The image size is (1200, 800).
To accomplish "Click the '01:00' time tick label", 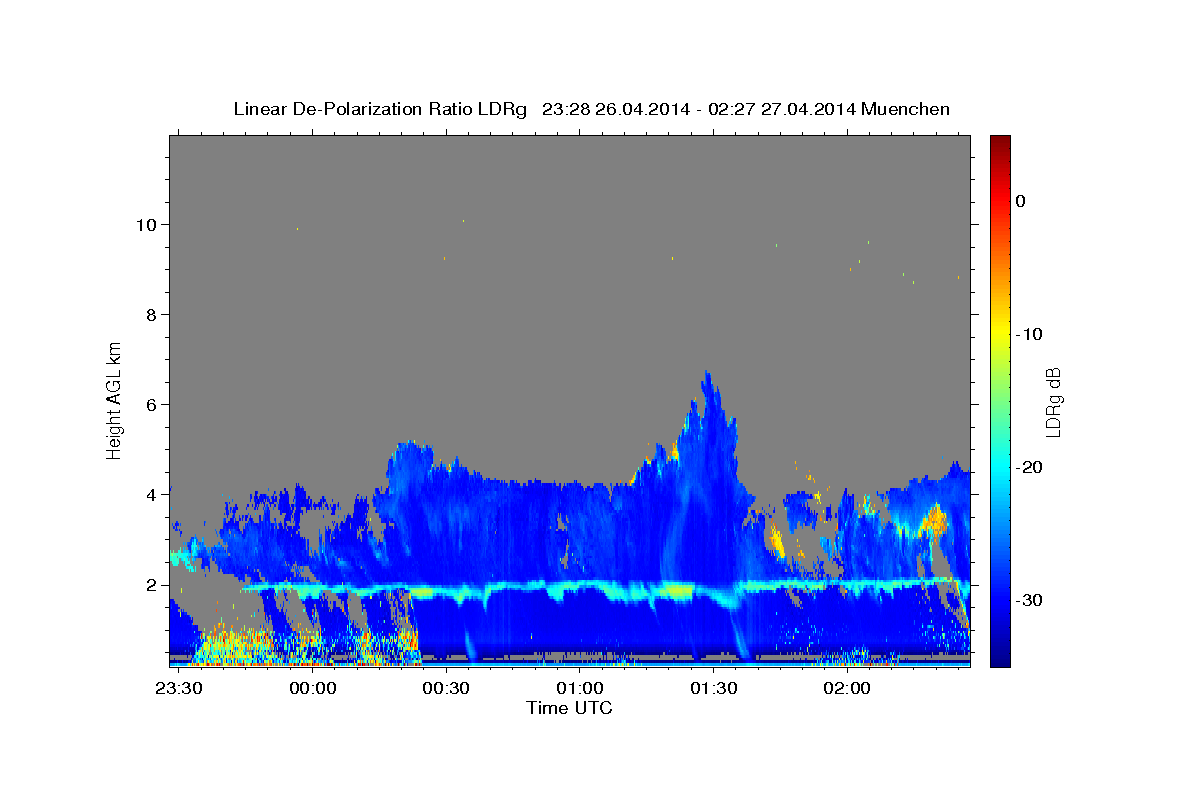I will coord(580,689).
